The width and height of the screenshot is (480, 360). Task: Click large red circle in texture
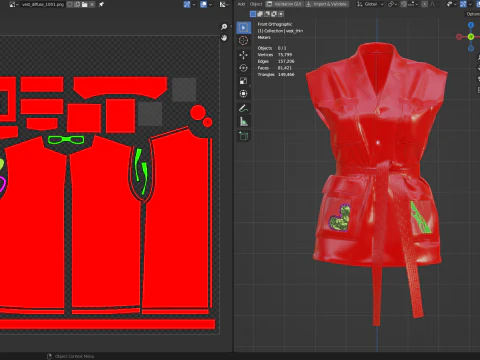198,113
